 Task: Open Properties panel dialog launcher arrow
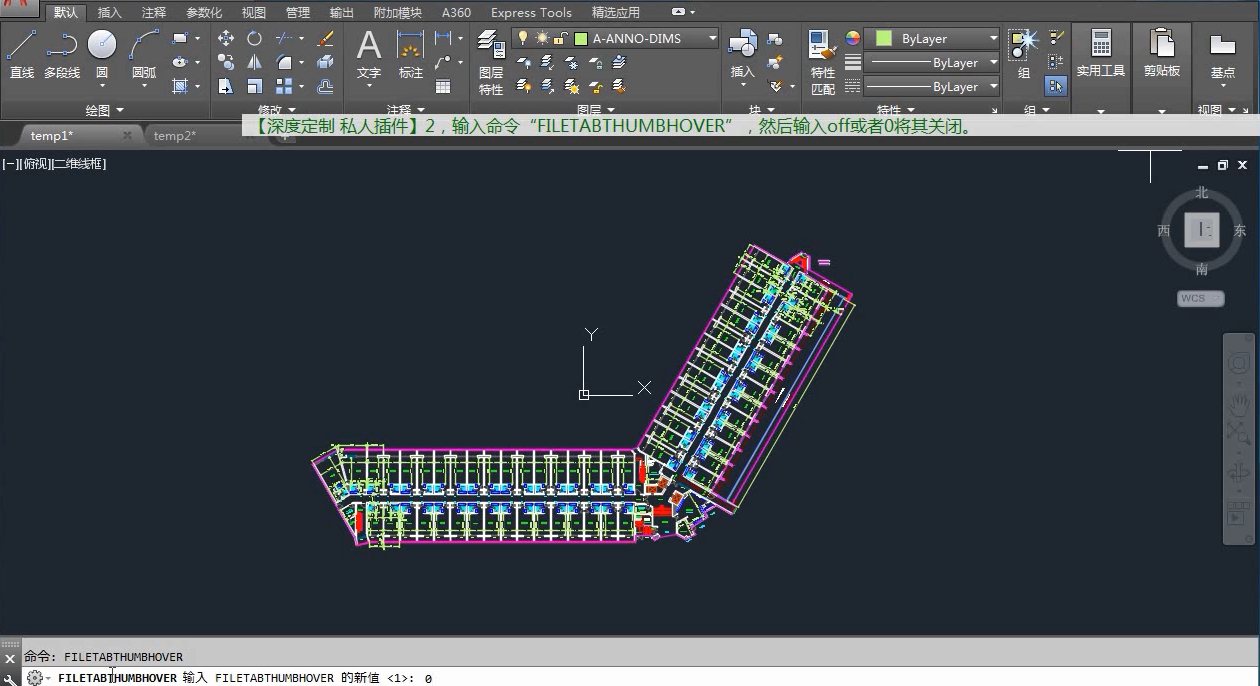tap(995, 111)
